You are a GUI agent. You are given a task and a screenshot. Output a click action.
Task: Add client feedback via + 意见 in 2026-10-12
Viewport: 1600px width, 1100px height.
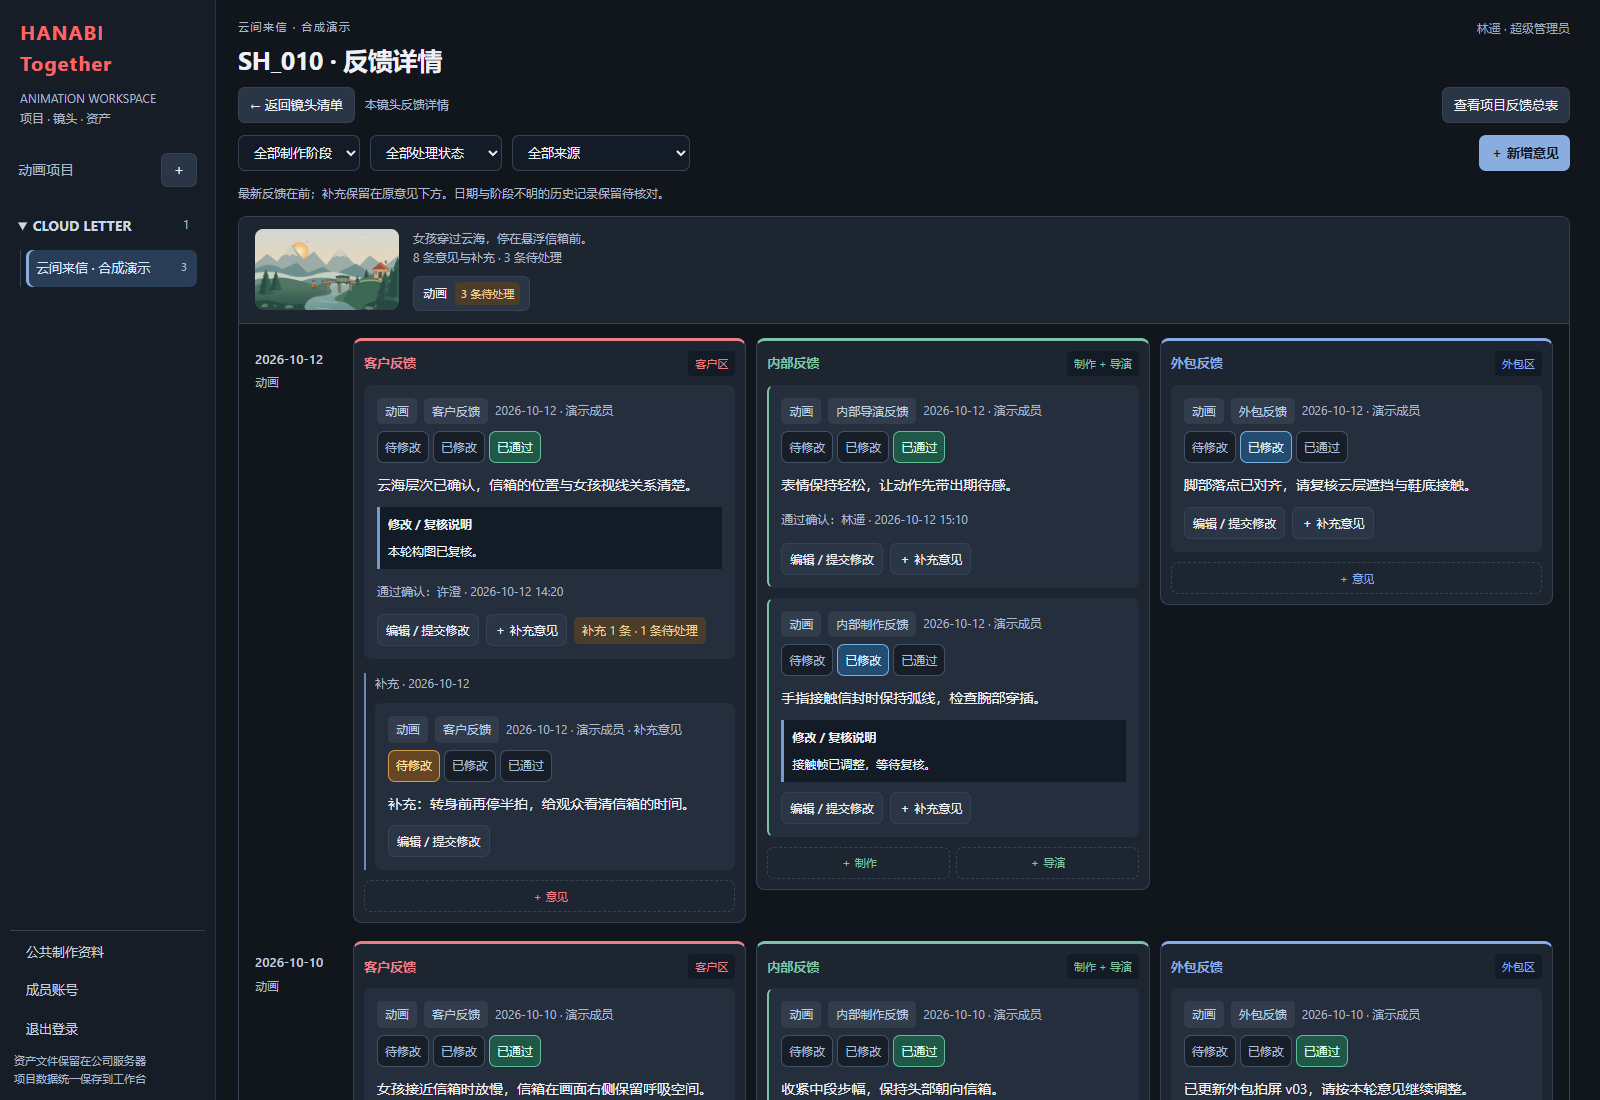549,897
